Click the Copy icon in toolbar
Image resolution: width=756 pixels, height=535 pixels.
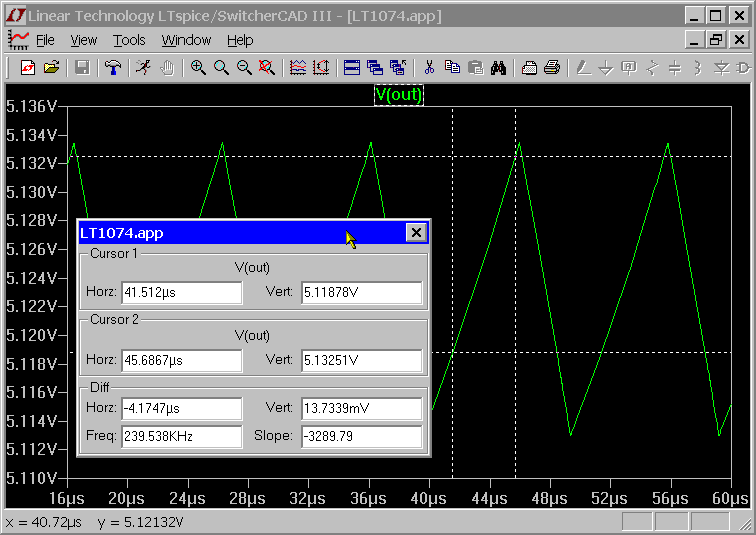click(x=452, y=67)
